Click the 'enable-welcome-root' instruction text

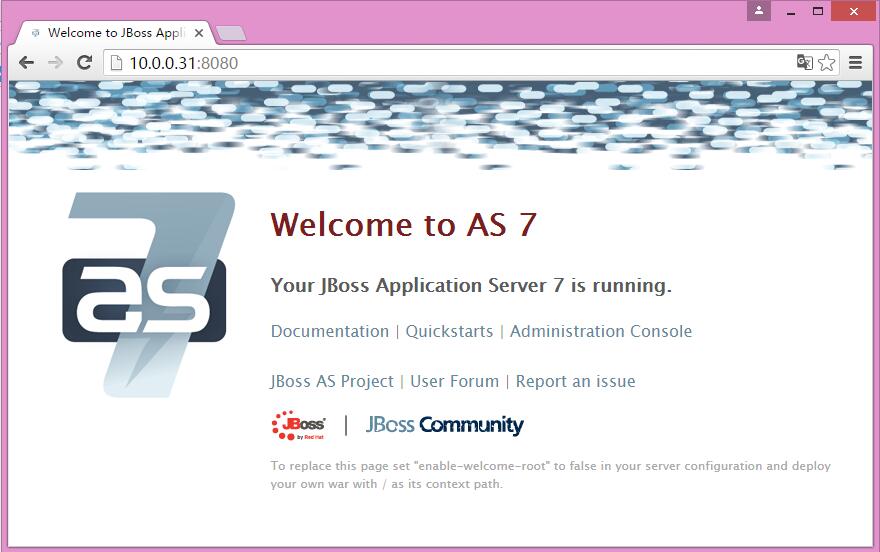pyautogui.click(x=551, y=475)
